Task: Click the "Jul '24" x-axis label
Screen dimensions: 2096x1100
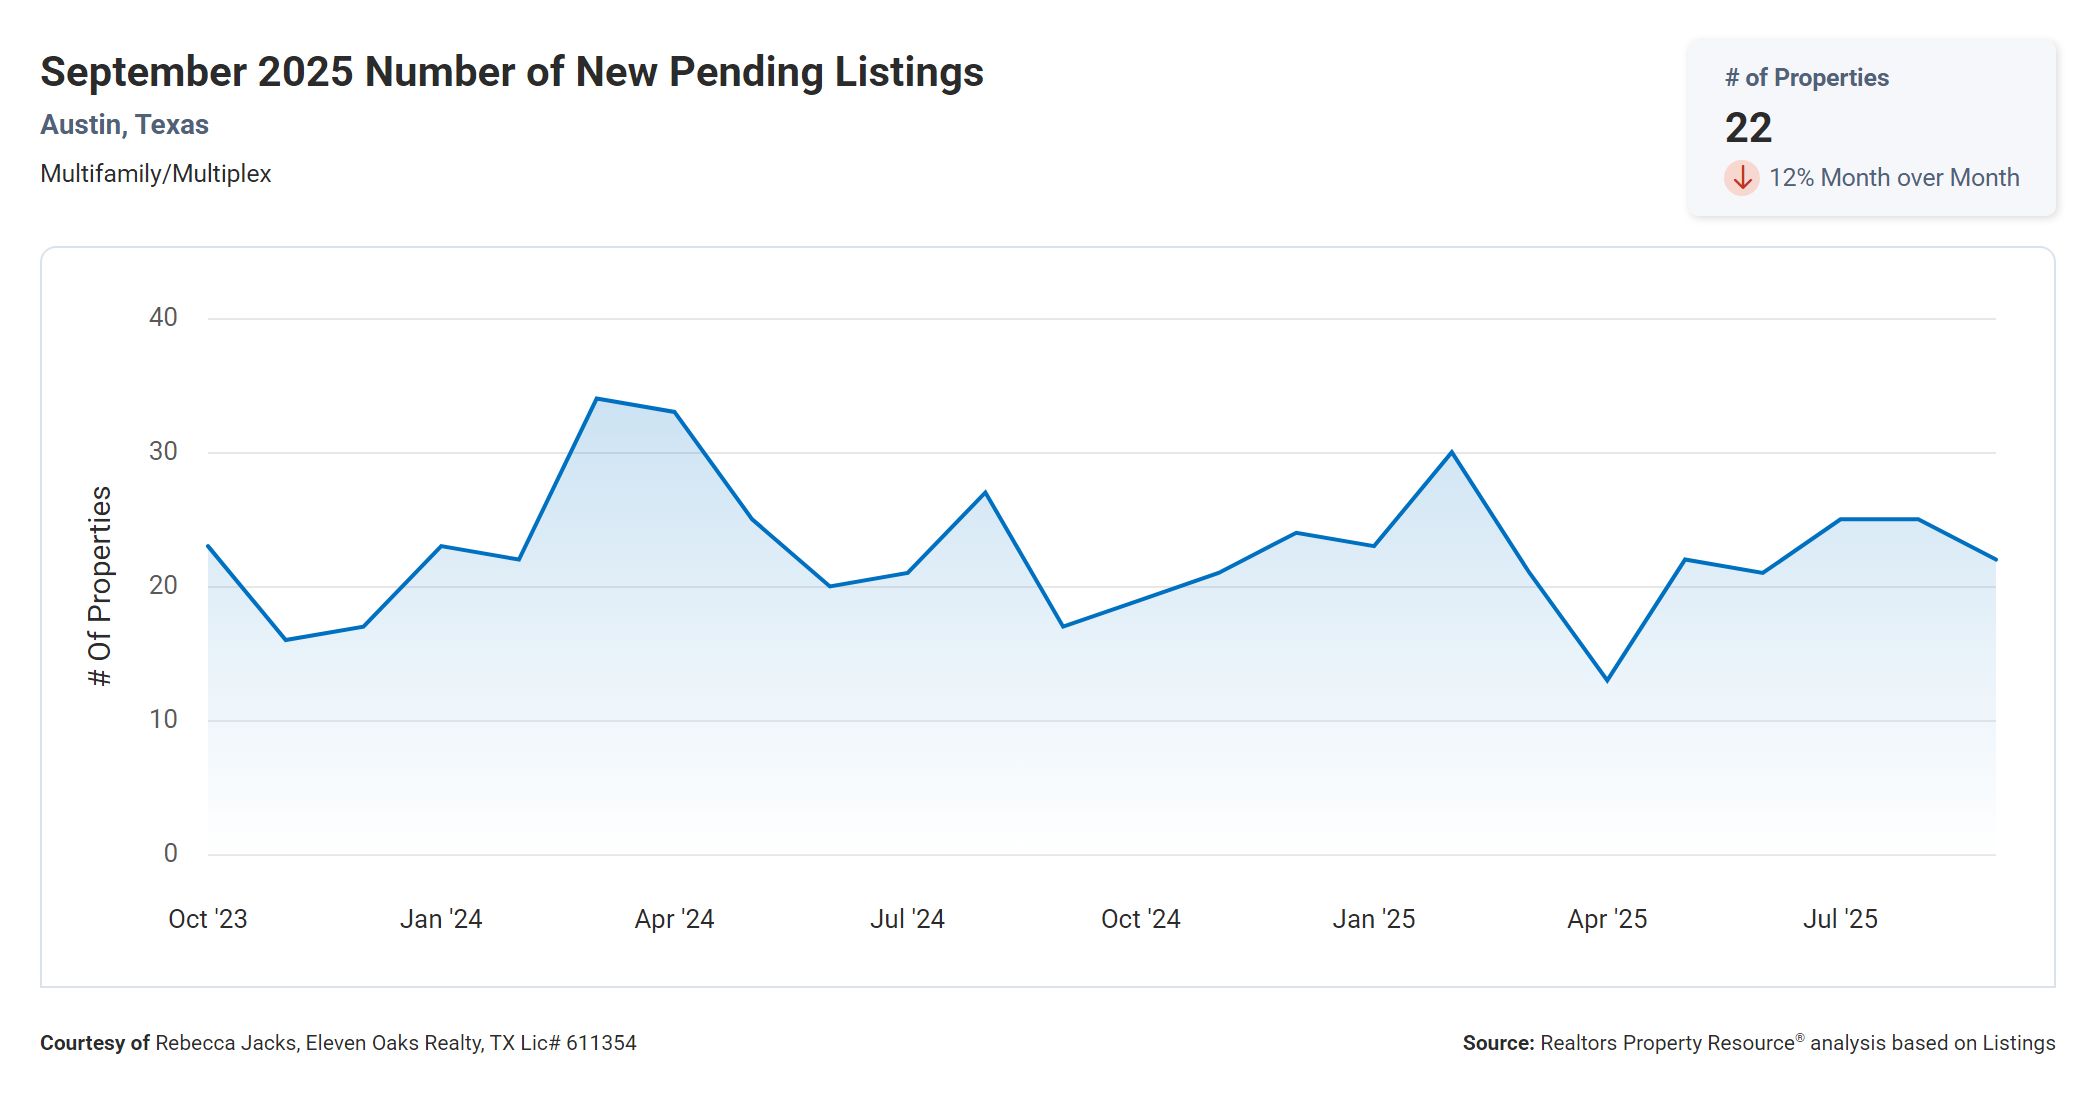Action: [907, 919]
